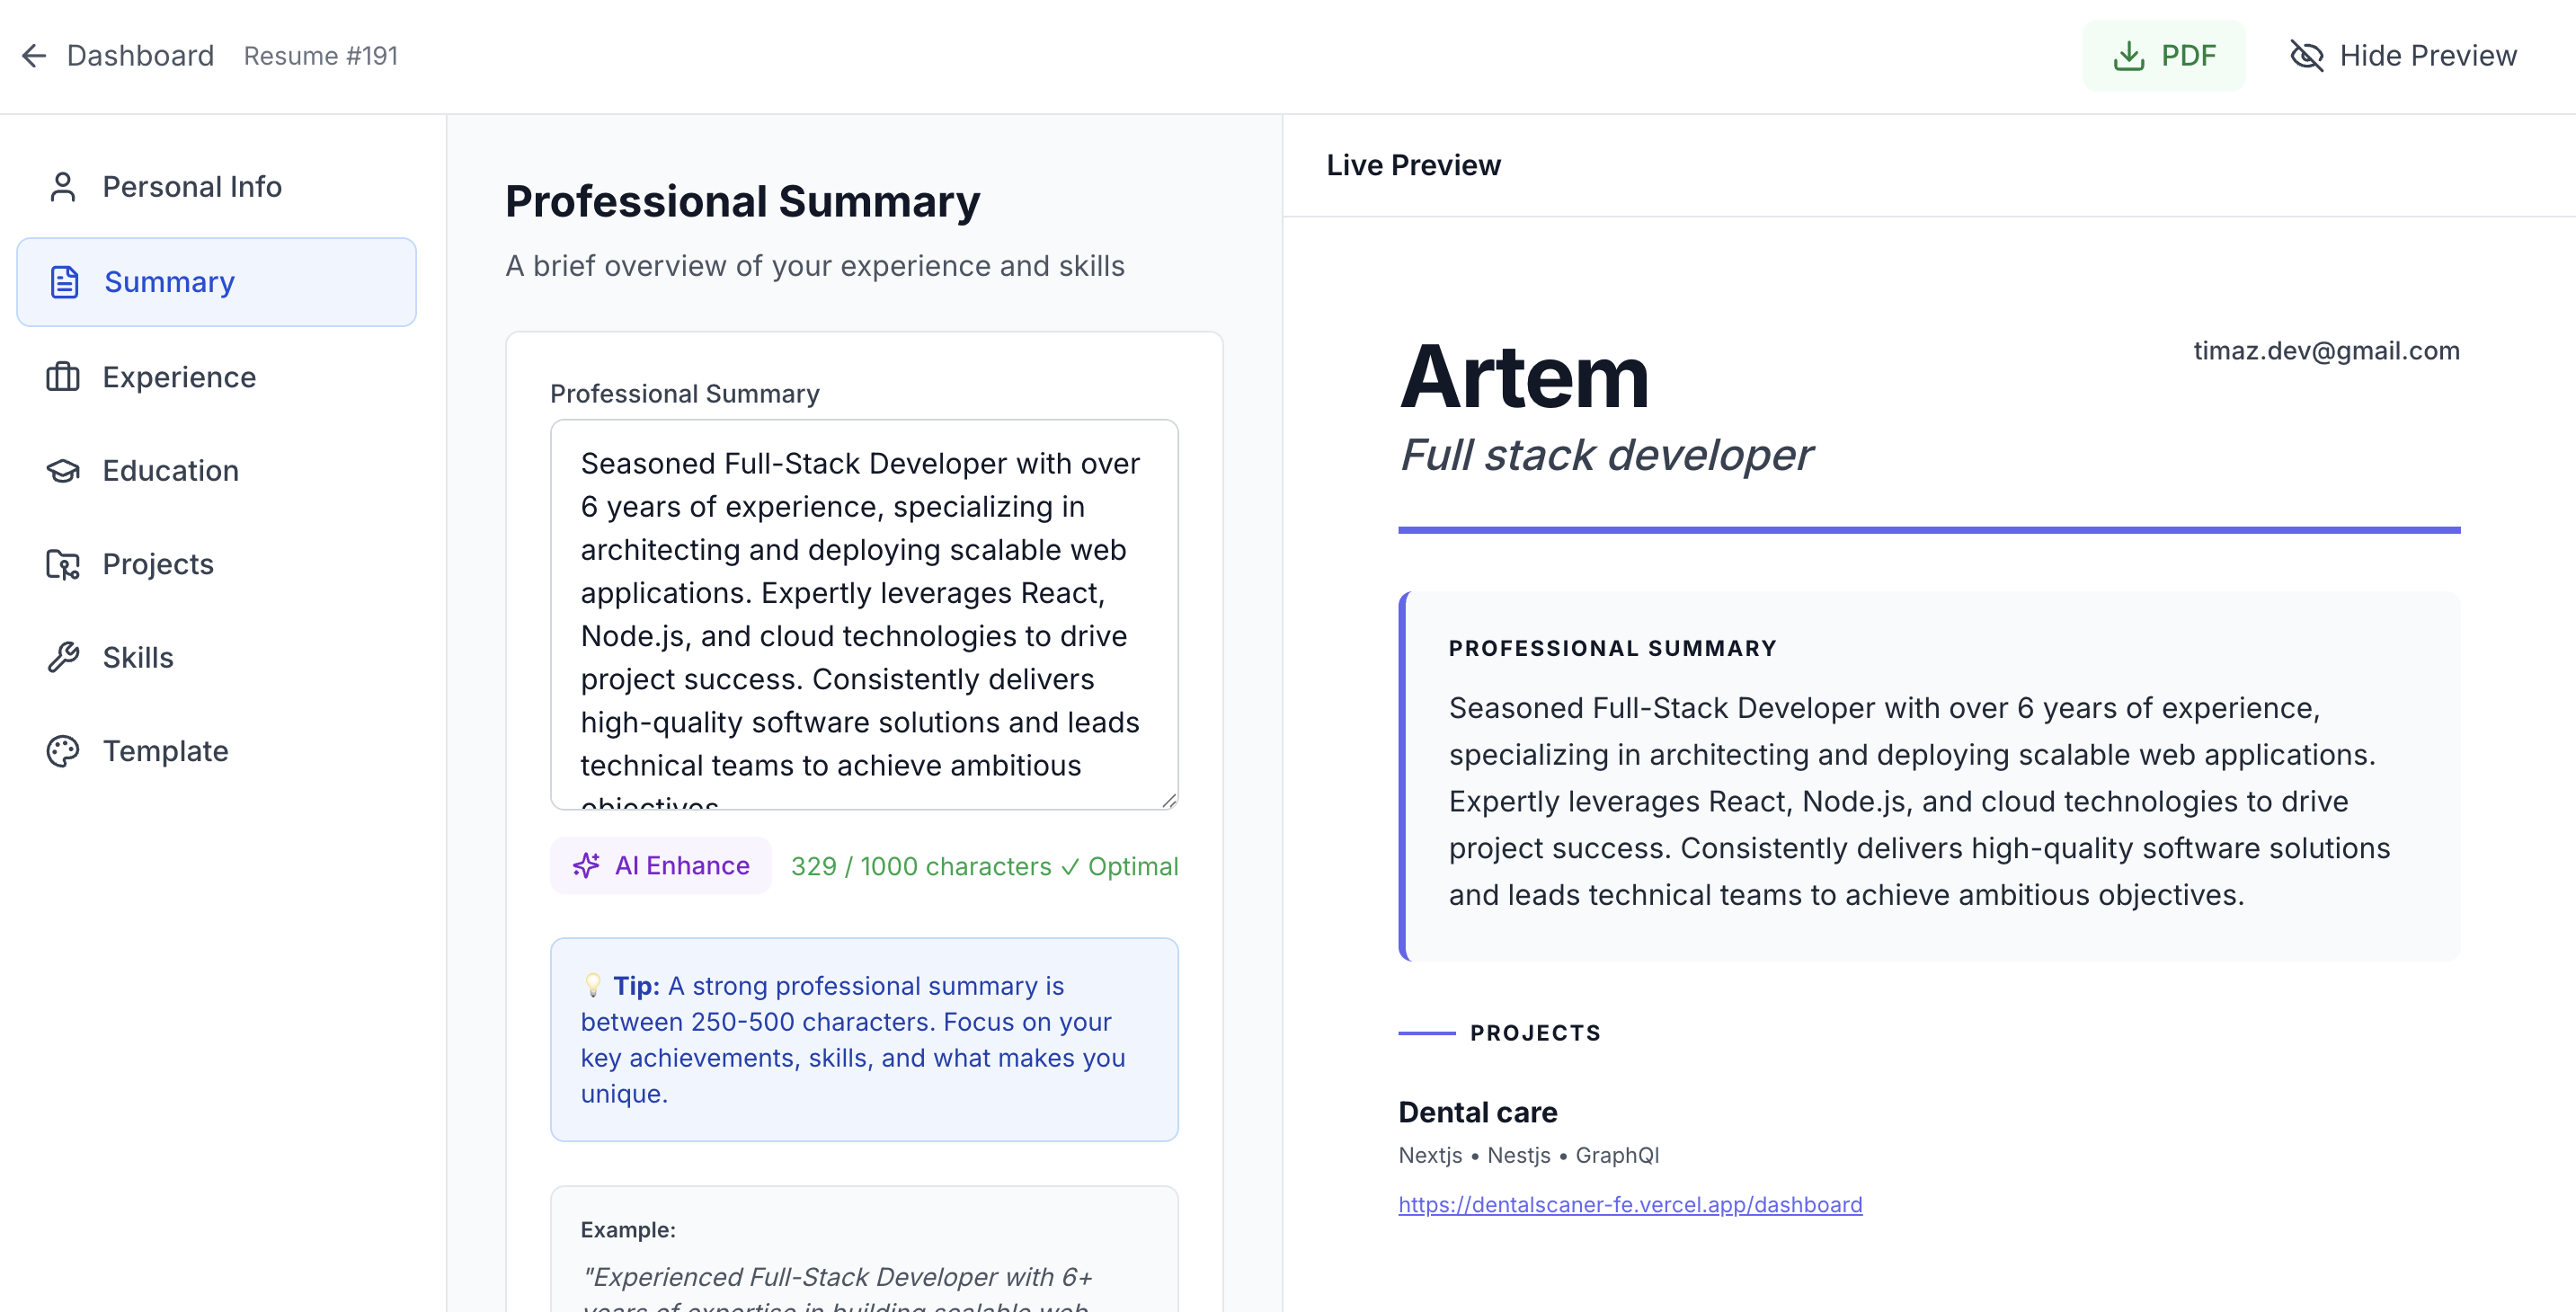Screen dimensions: 2576x1312
Task: Select the Personal Info section icon
Action: click(x=63, y=186)
